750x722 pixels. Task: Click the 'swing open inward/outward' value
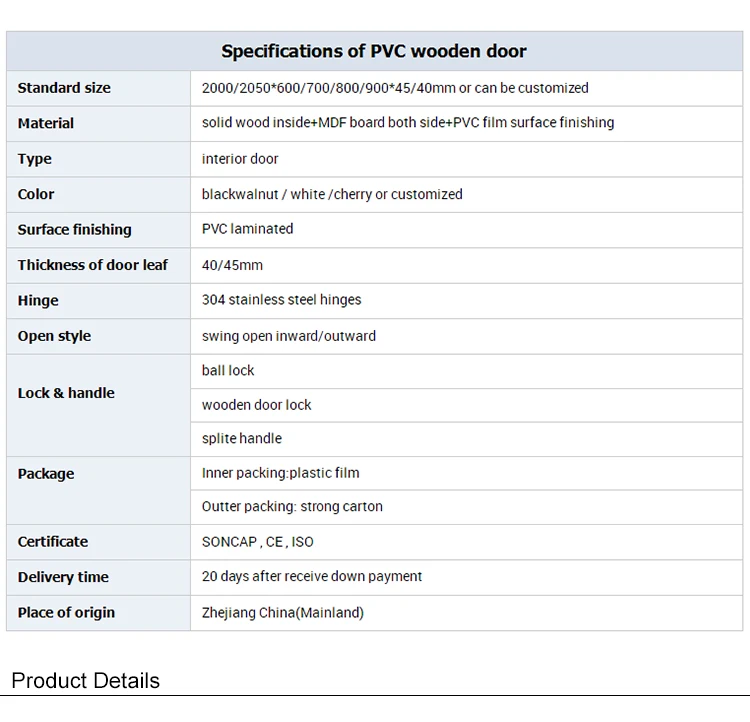pos(289,336)
